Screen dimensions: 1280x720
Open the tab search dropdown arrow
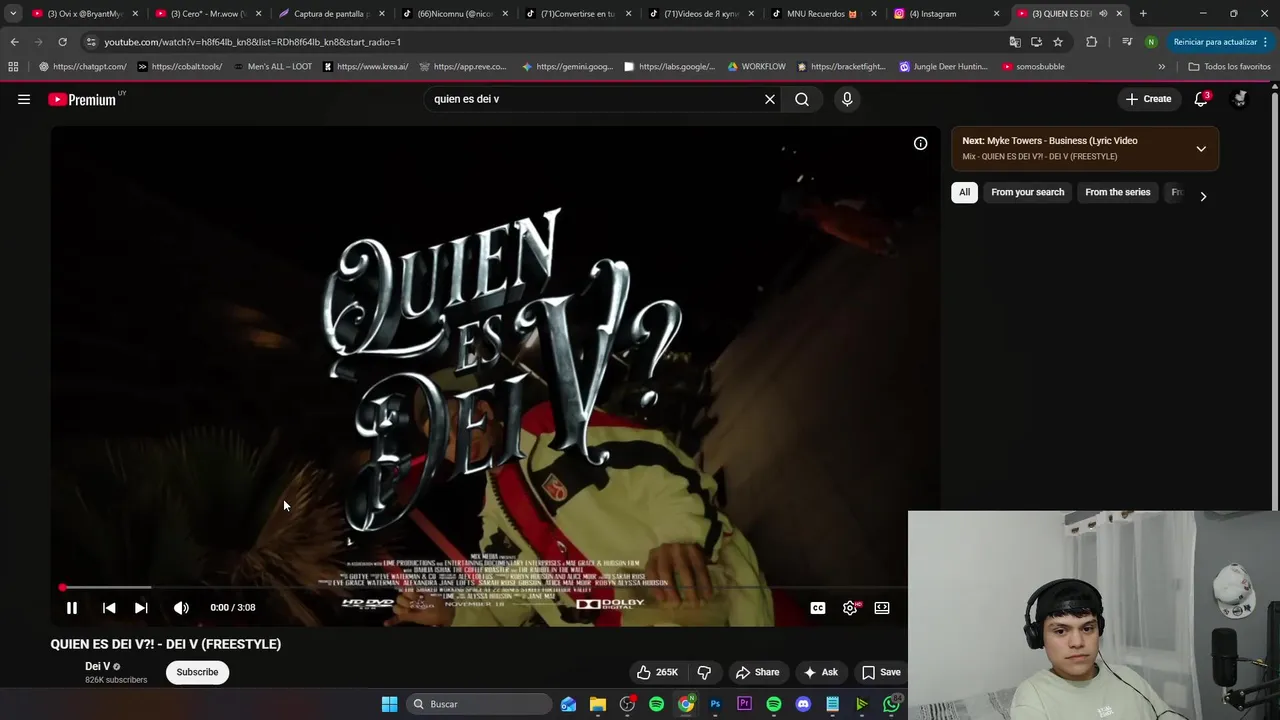coord(13,14)
